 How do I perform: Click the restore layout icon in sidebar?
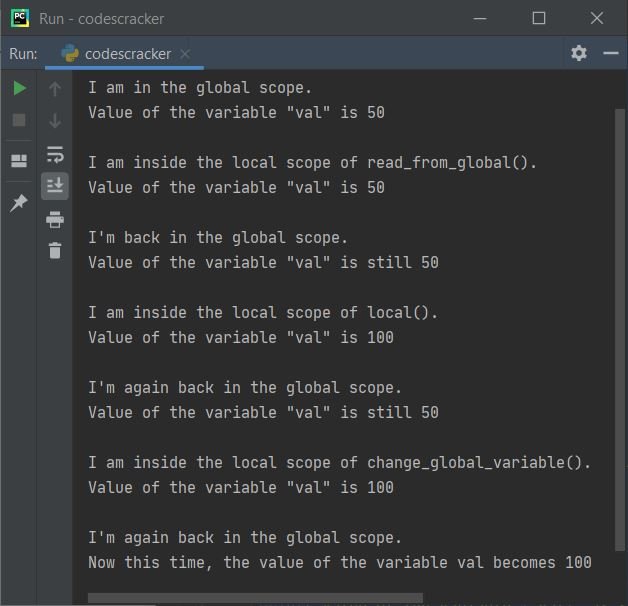click(x=19, y=161)
